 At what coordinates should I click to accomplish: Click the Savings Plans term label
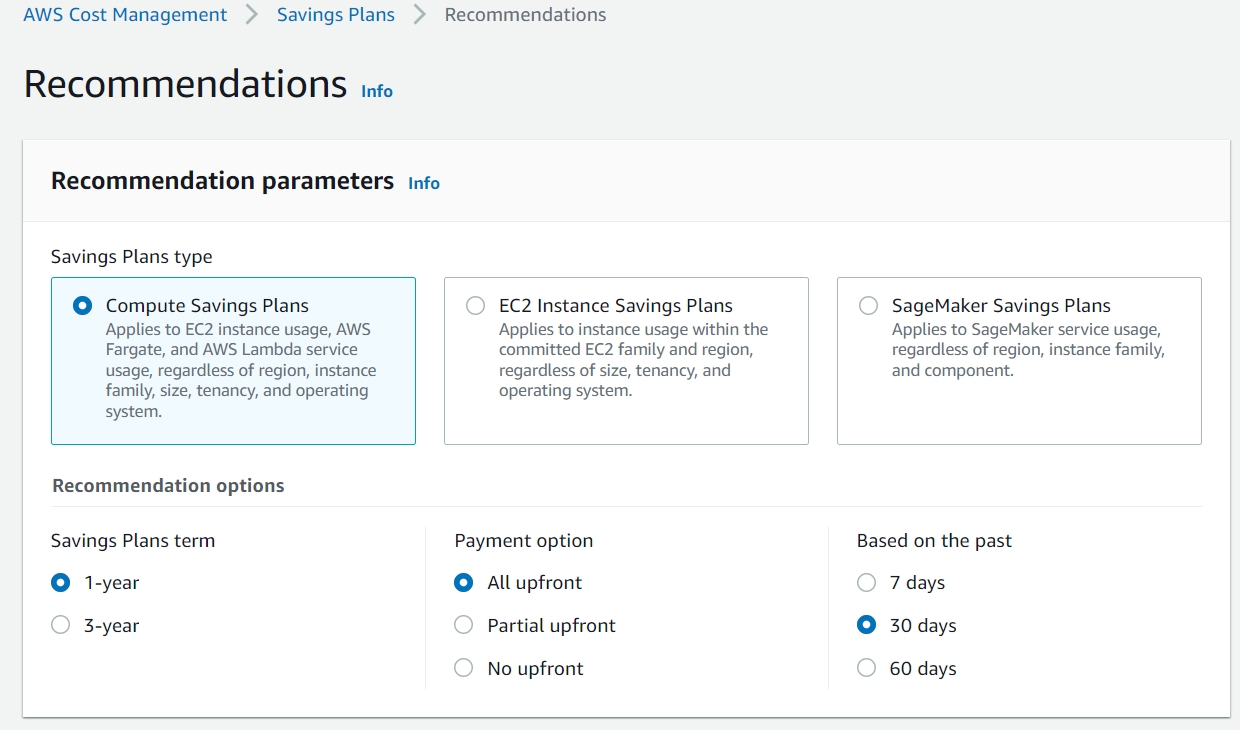pyautogui.click(x=133, y=541)
